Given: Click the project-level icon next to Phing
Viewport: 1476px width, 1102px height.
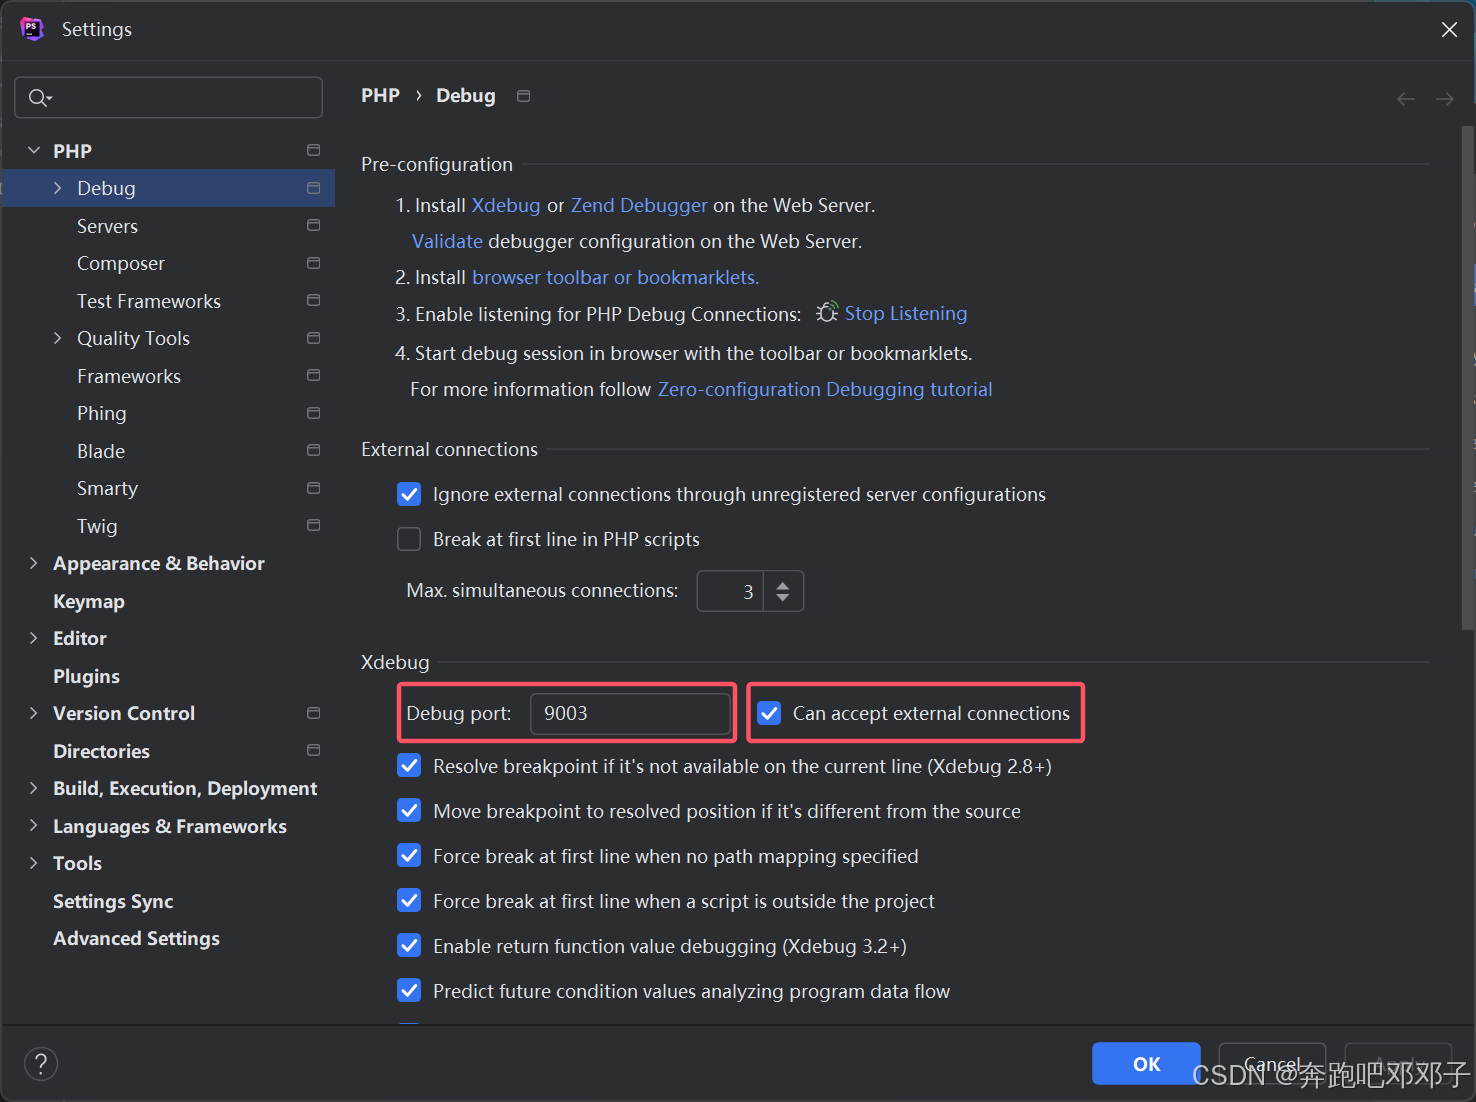Looking at the screenshot, I should [313, 413].
